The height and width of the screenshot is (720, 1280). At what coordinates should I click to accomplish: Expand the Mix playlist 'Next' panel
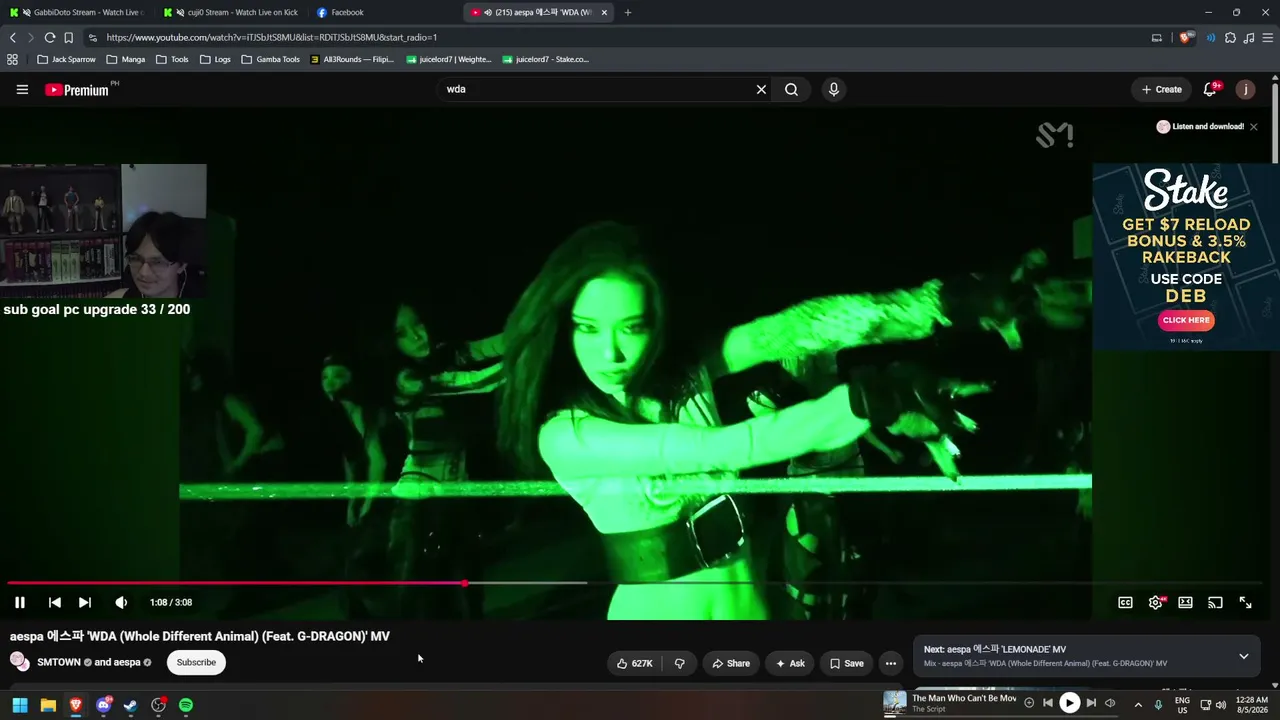(x=1244, y=656)
